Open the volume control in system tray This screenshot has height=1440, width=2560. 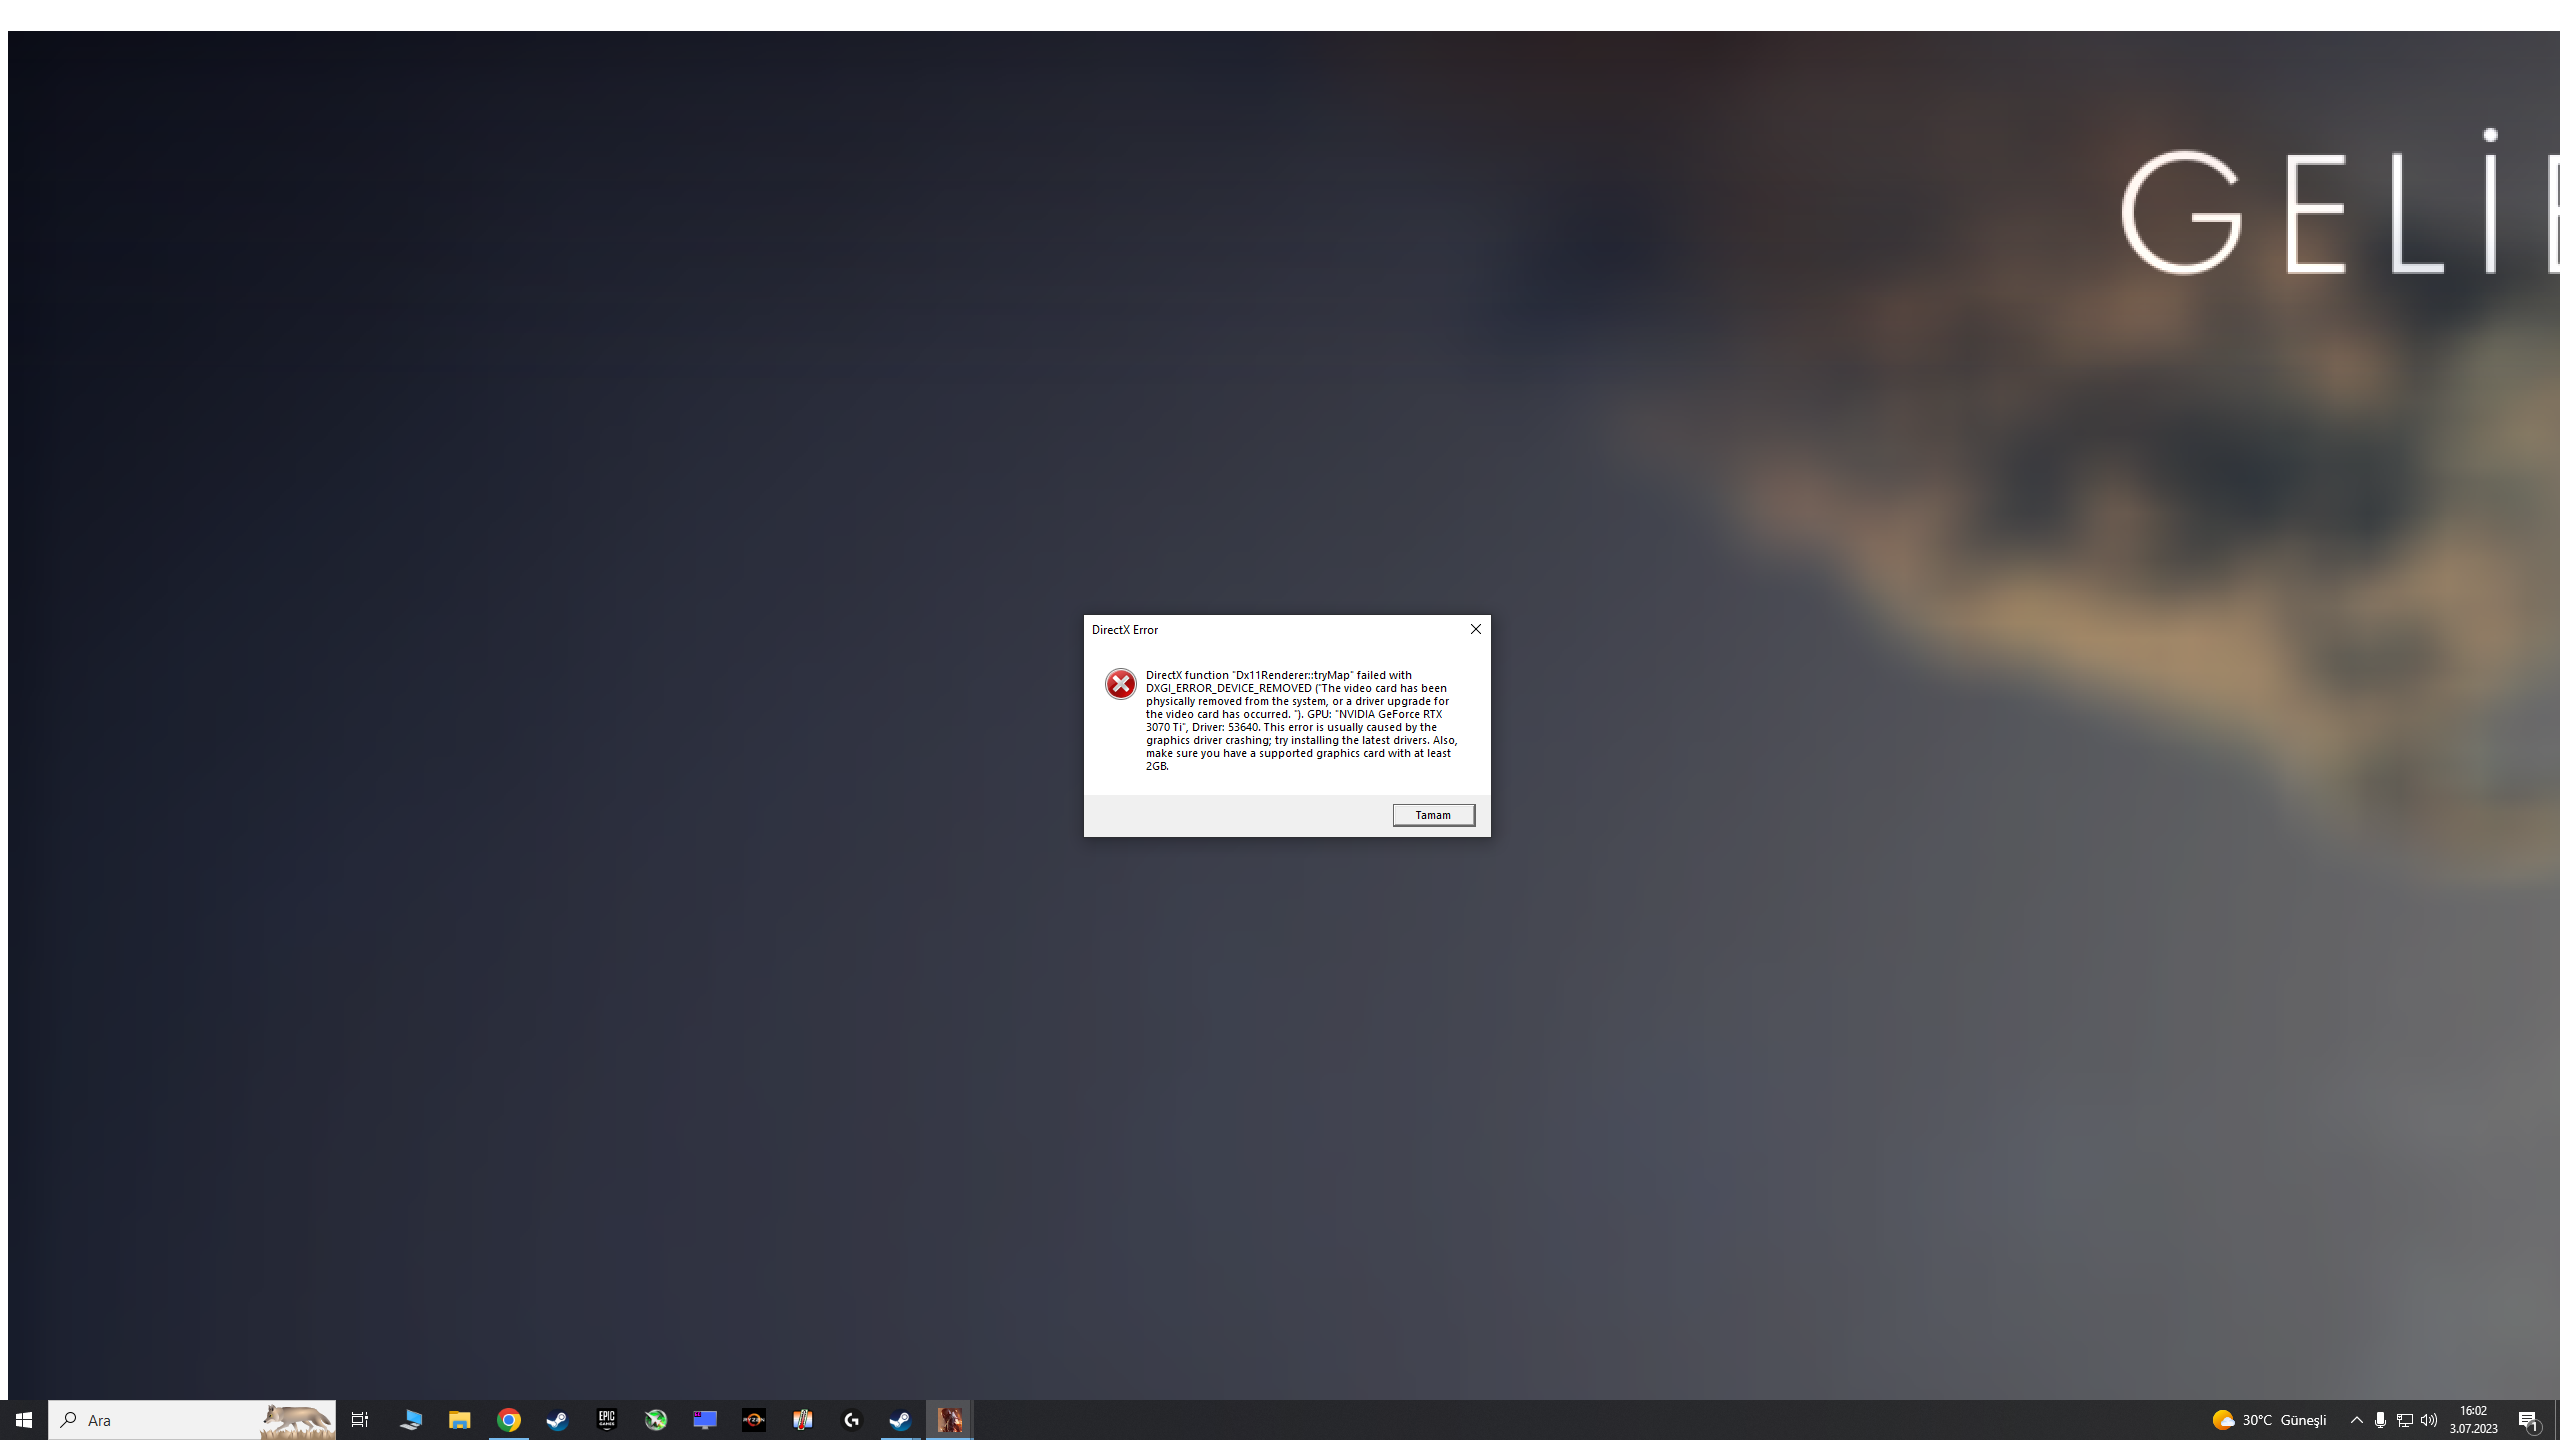pyautogui.click(x=2429, y=1420)
